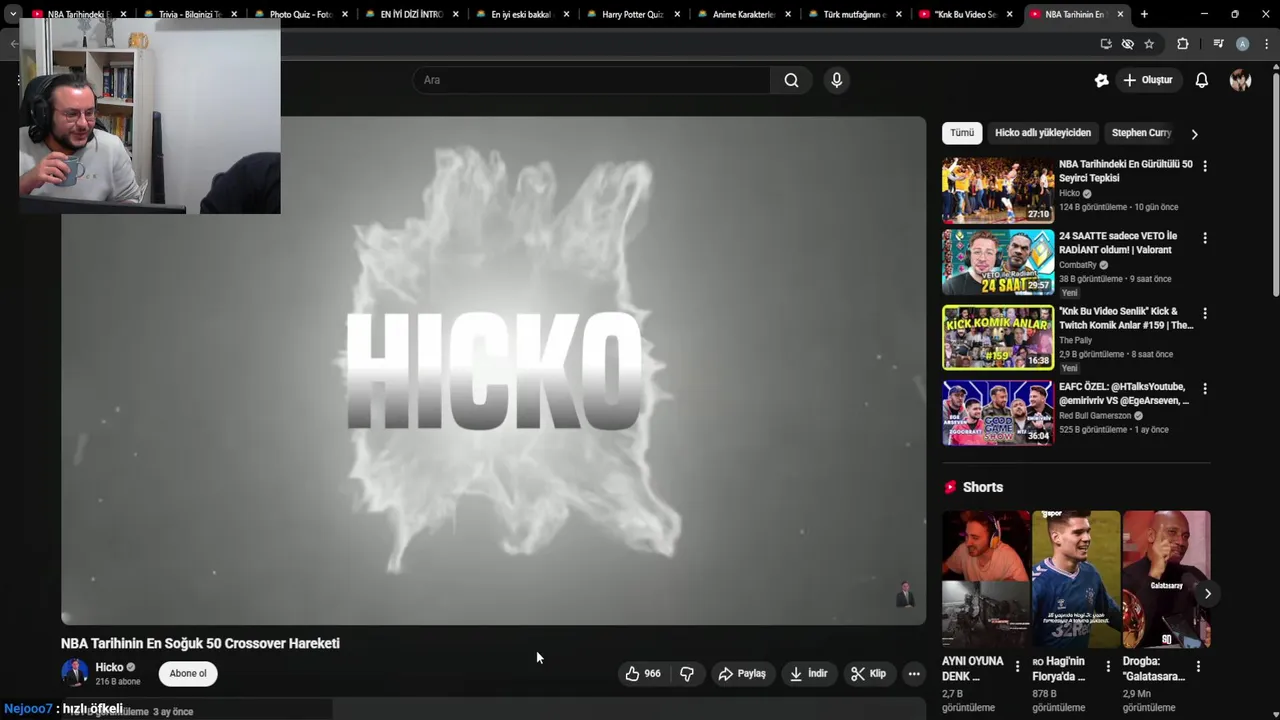
Task: Click the Paylaş share button
Action: click(742, 674)
